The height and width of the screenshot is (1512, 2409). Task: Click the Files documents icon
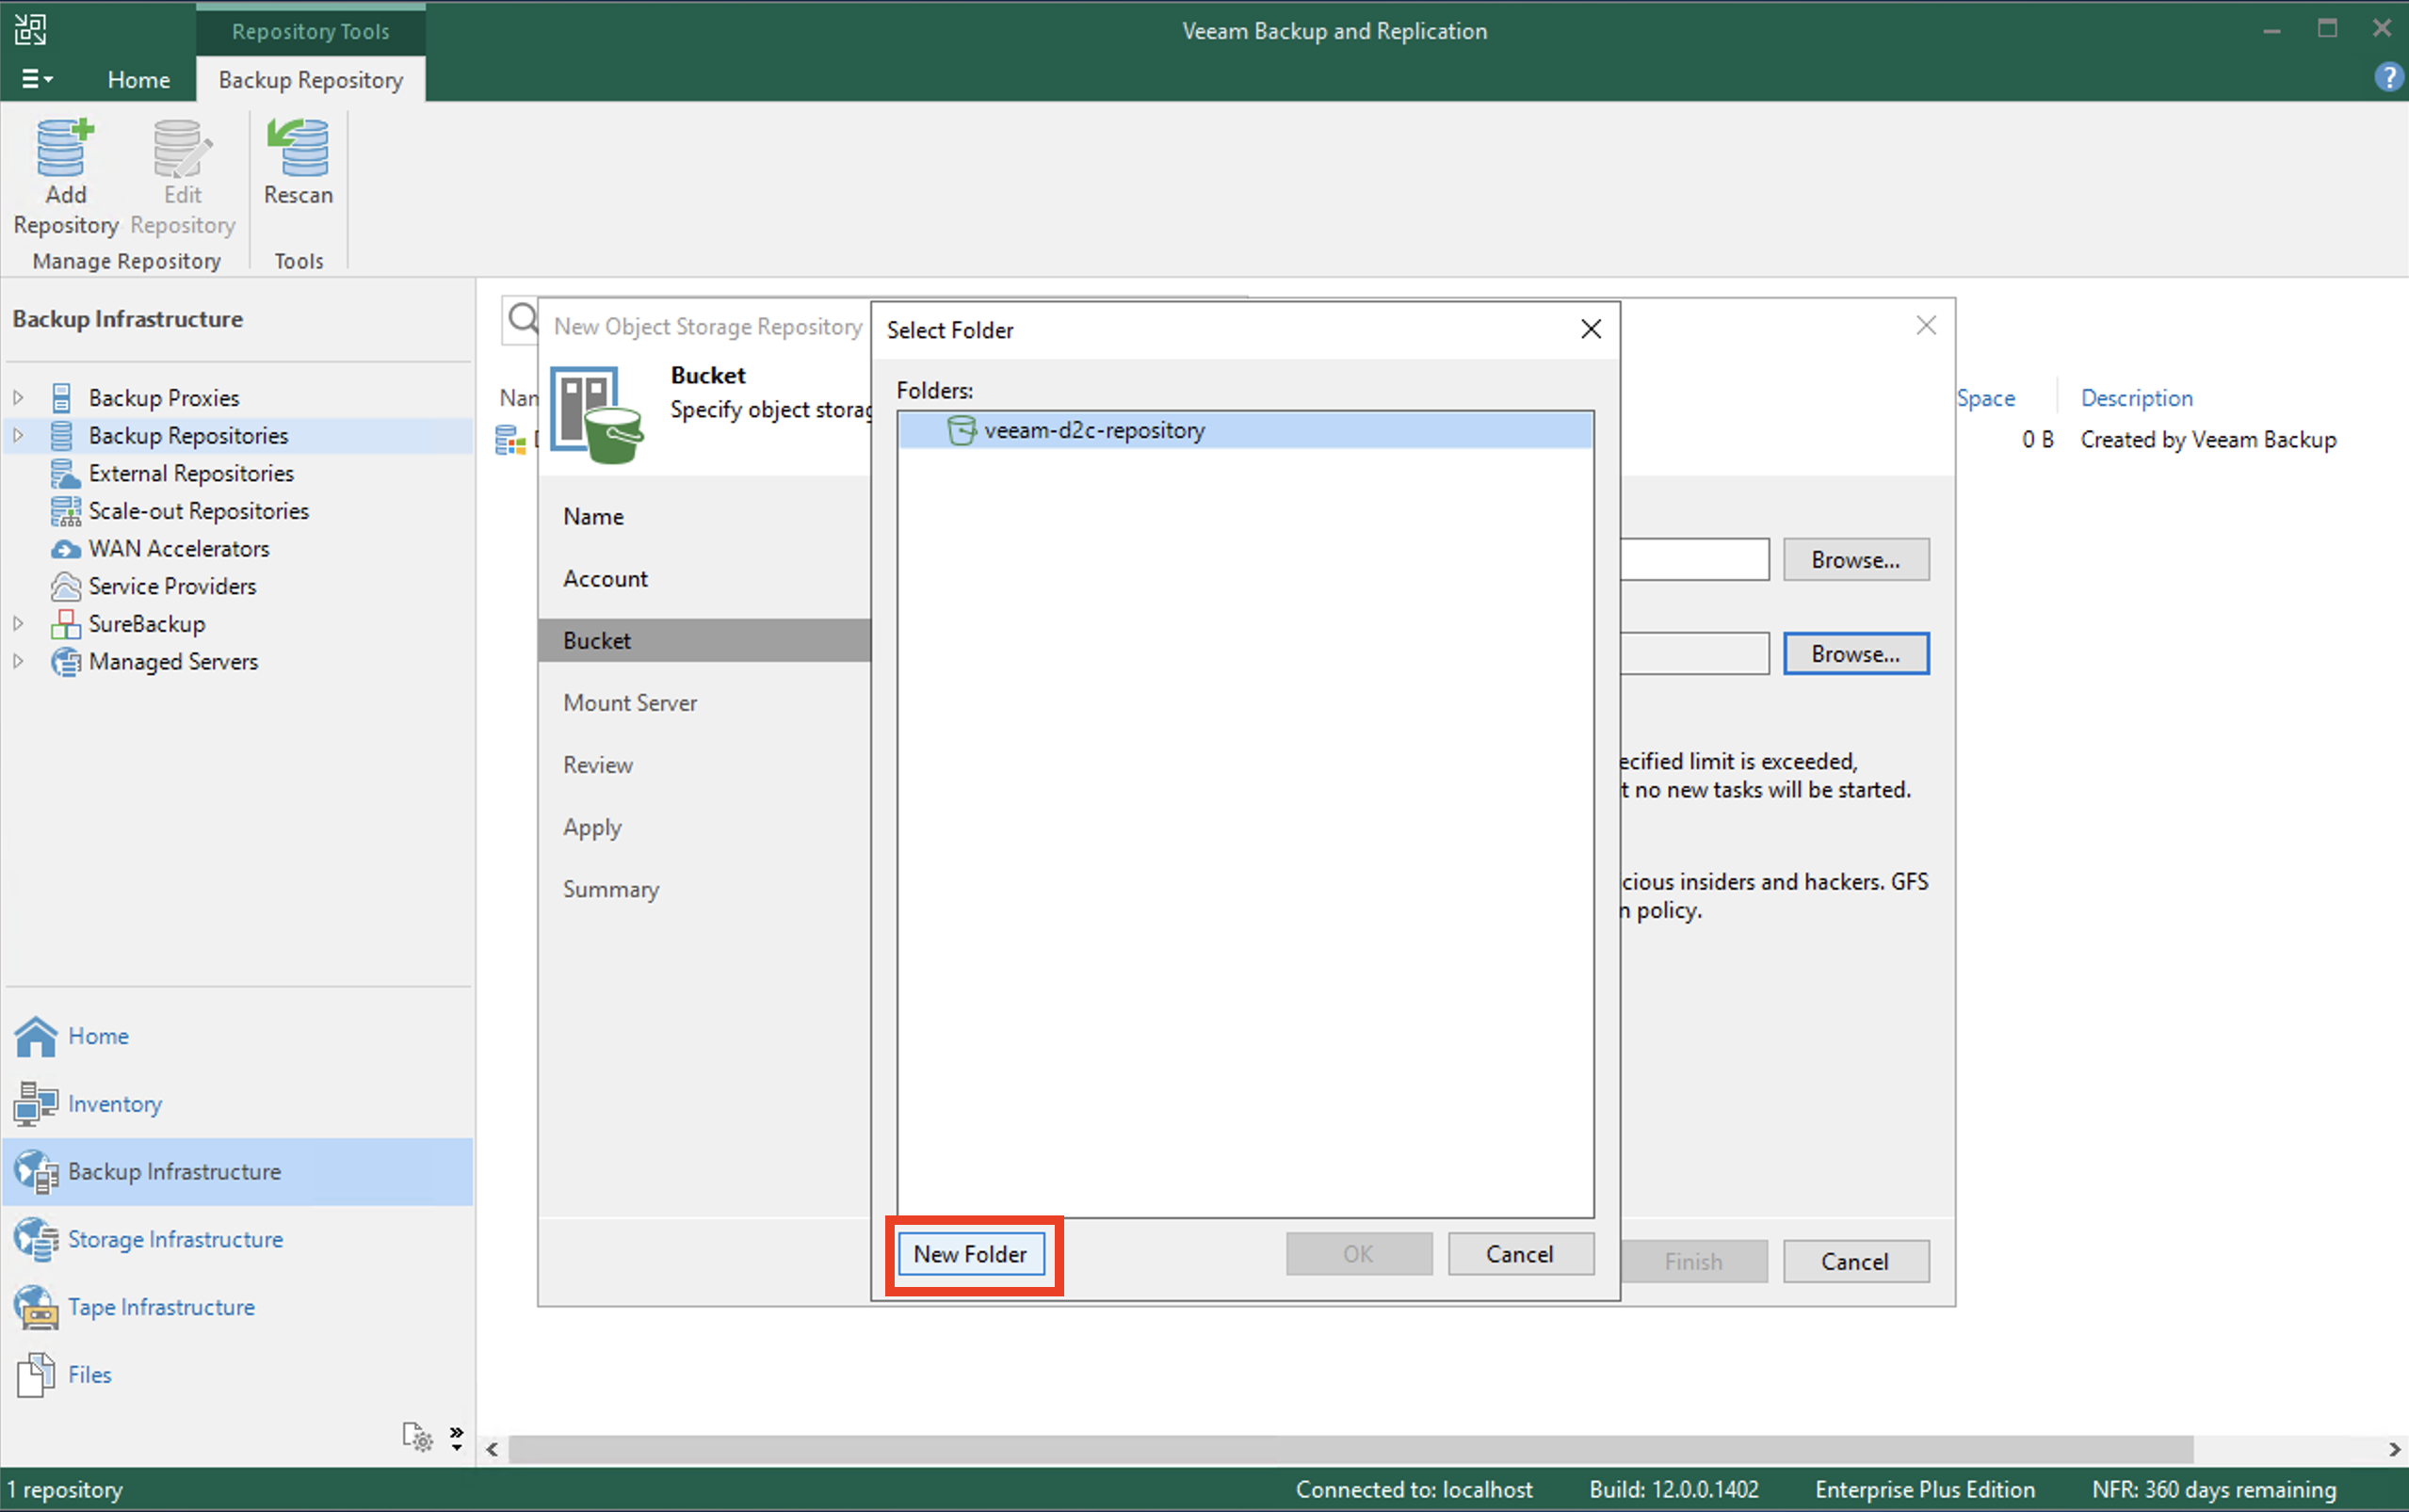point(36,1375)
